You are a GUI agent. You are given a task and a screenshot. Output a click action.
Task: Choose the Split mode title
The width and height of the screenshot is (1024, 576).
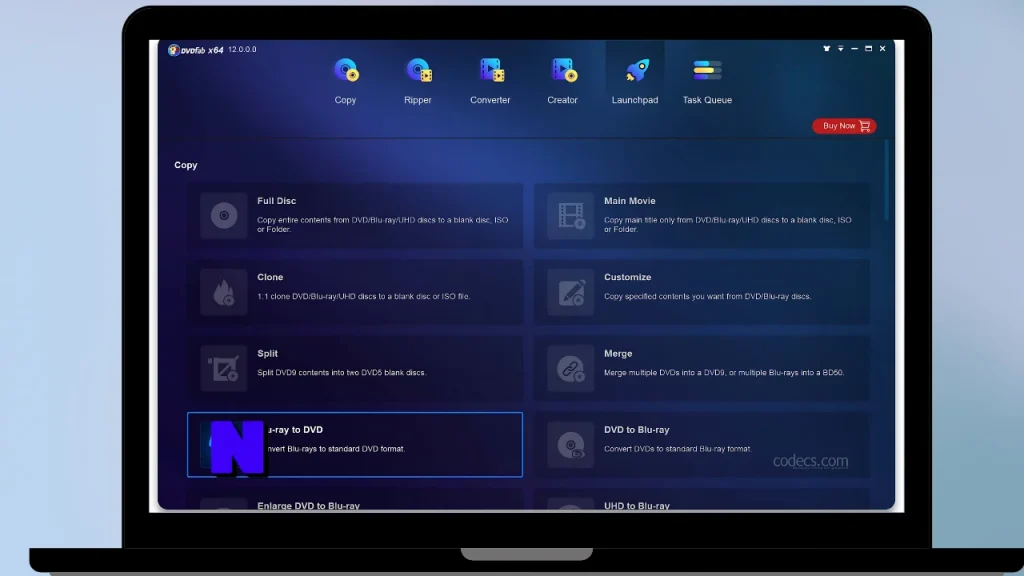click(x=267, y=353)
